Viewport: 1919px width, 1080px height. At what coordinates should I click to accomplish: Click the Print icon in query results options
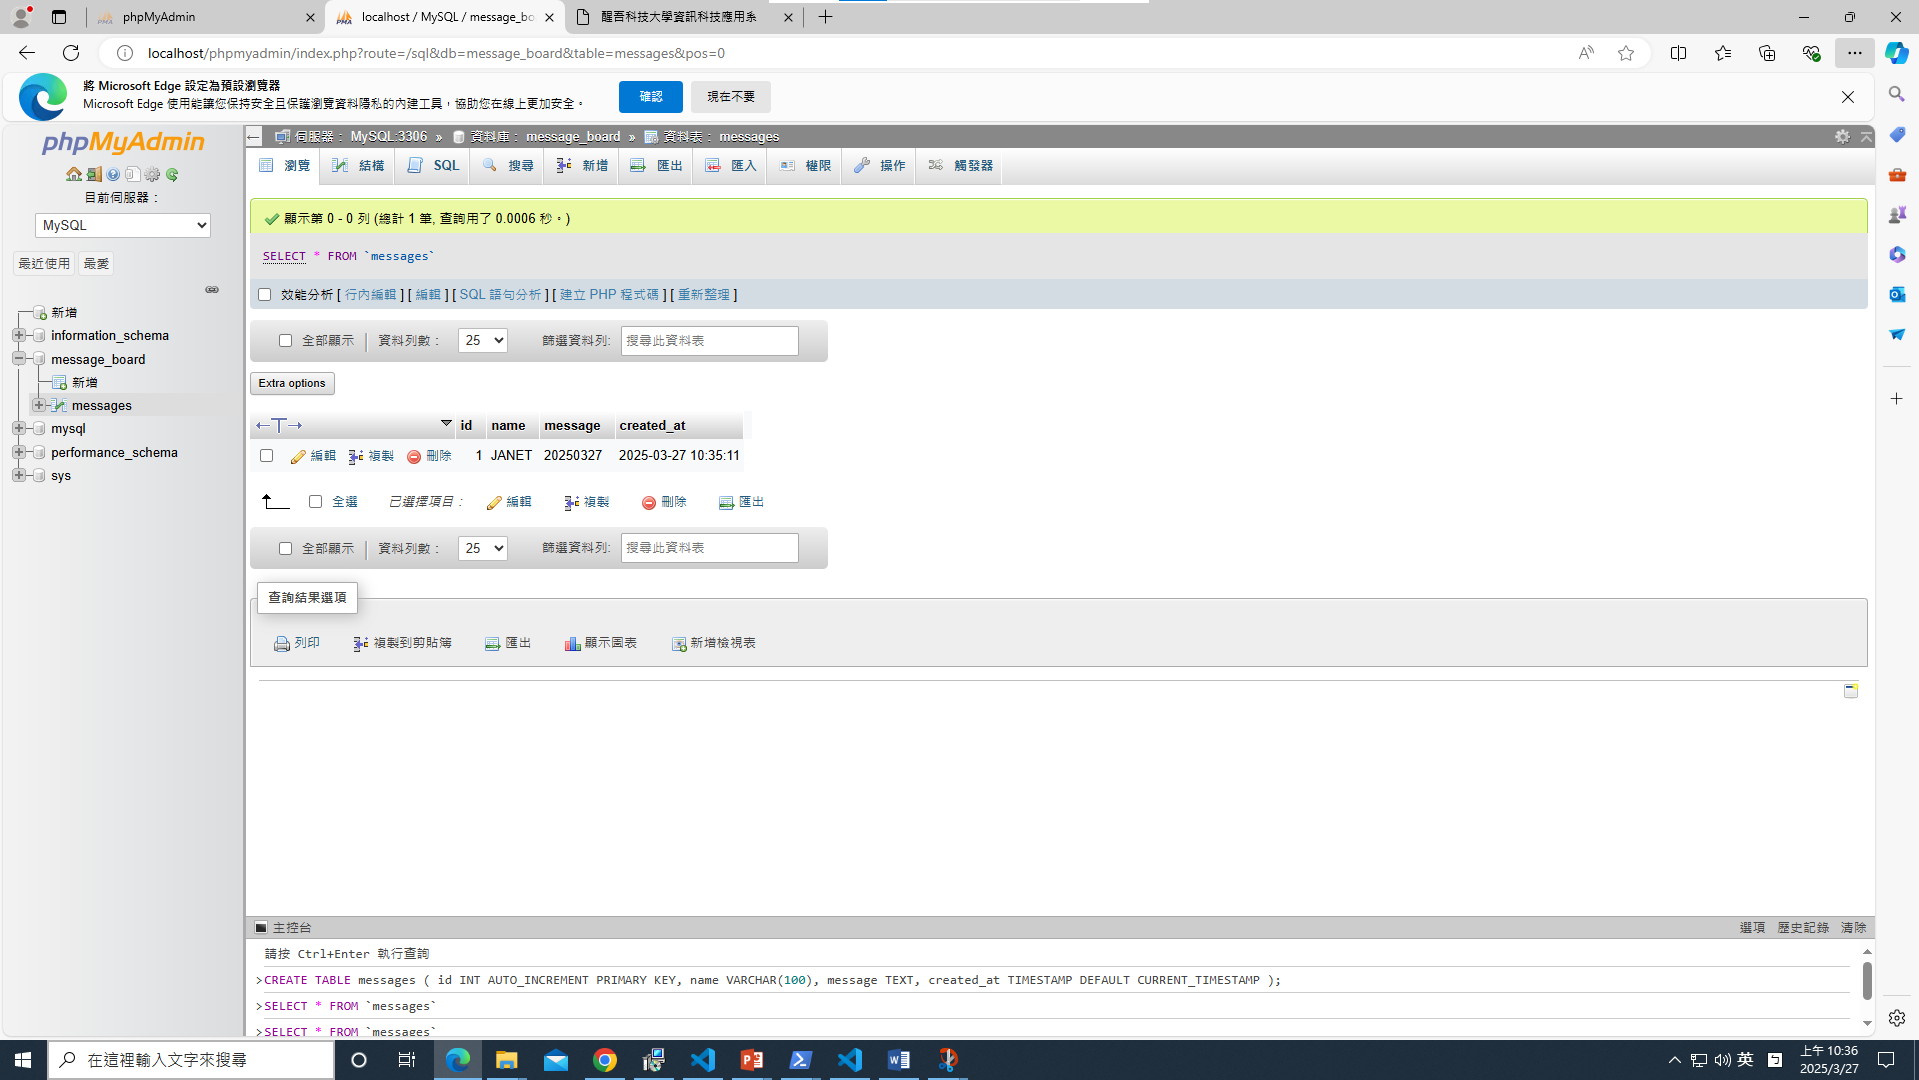coord(282,643)
